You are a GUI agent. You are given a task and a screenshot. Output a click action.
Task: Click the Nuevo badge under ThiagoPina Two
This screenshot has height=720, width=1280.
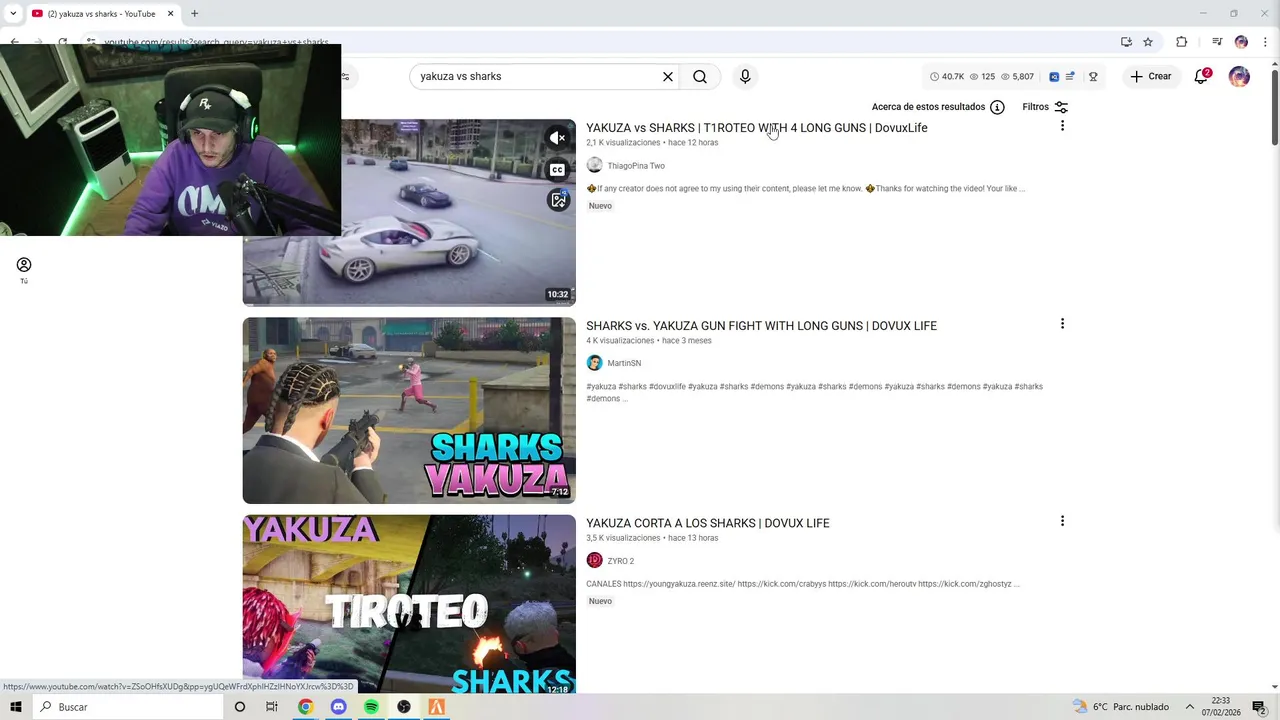(x=600, y=206)
